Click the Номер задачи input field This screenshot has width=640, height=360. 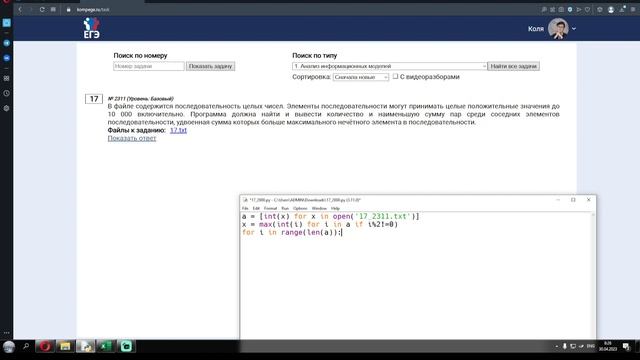[149, 66]
